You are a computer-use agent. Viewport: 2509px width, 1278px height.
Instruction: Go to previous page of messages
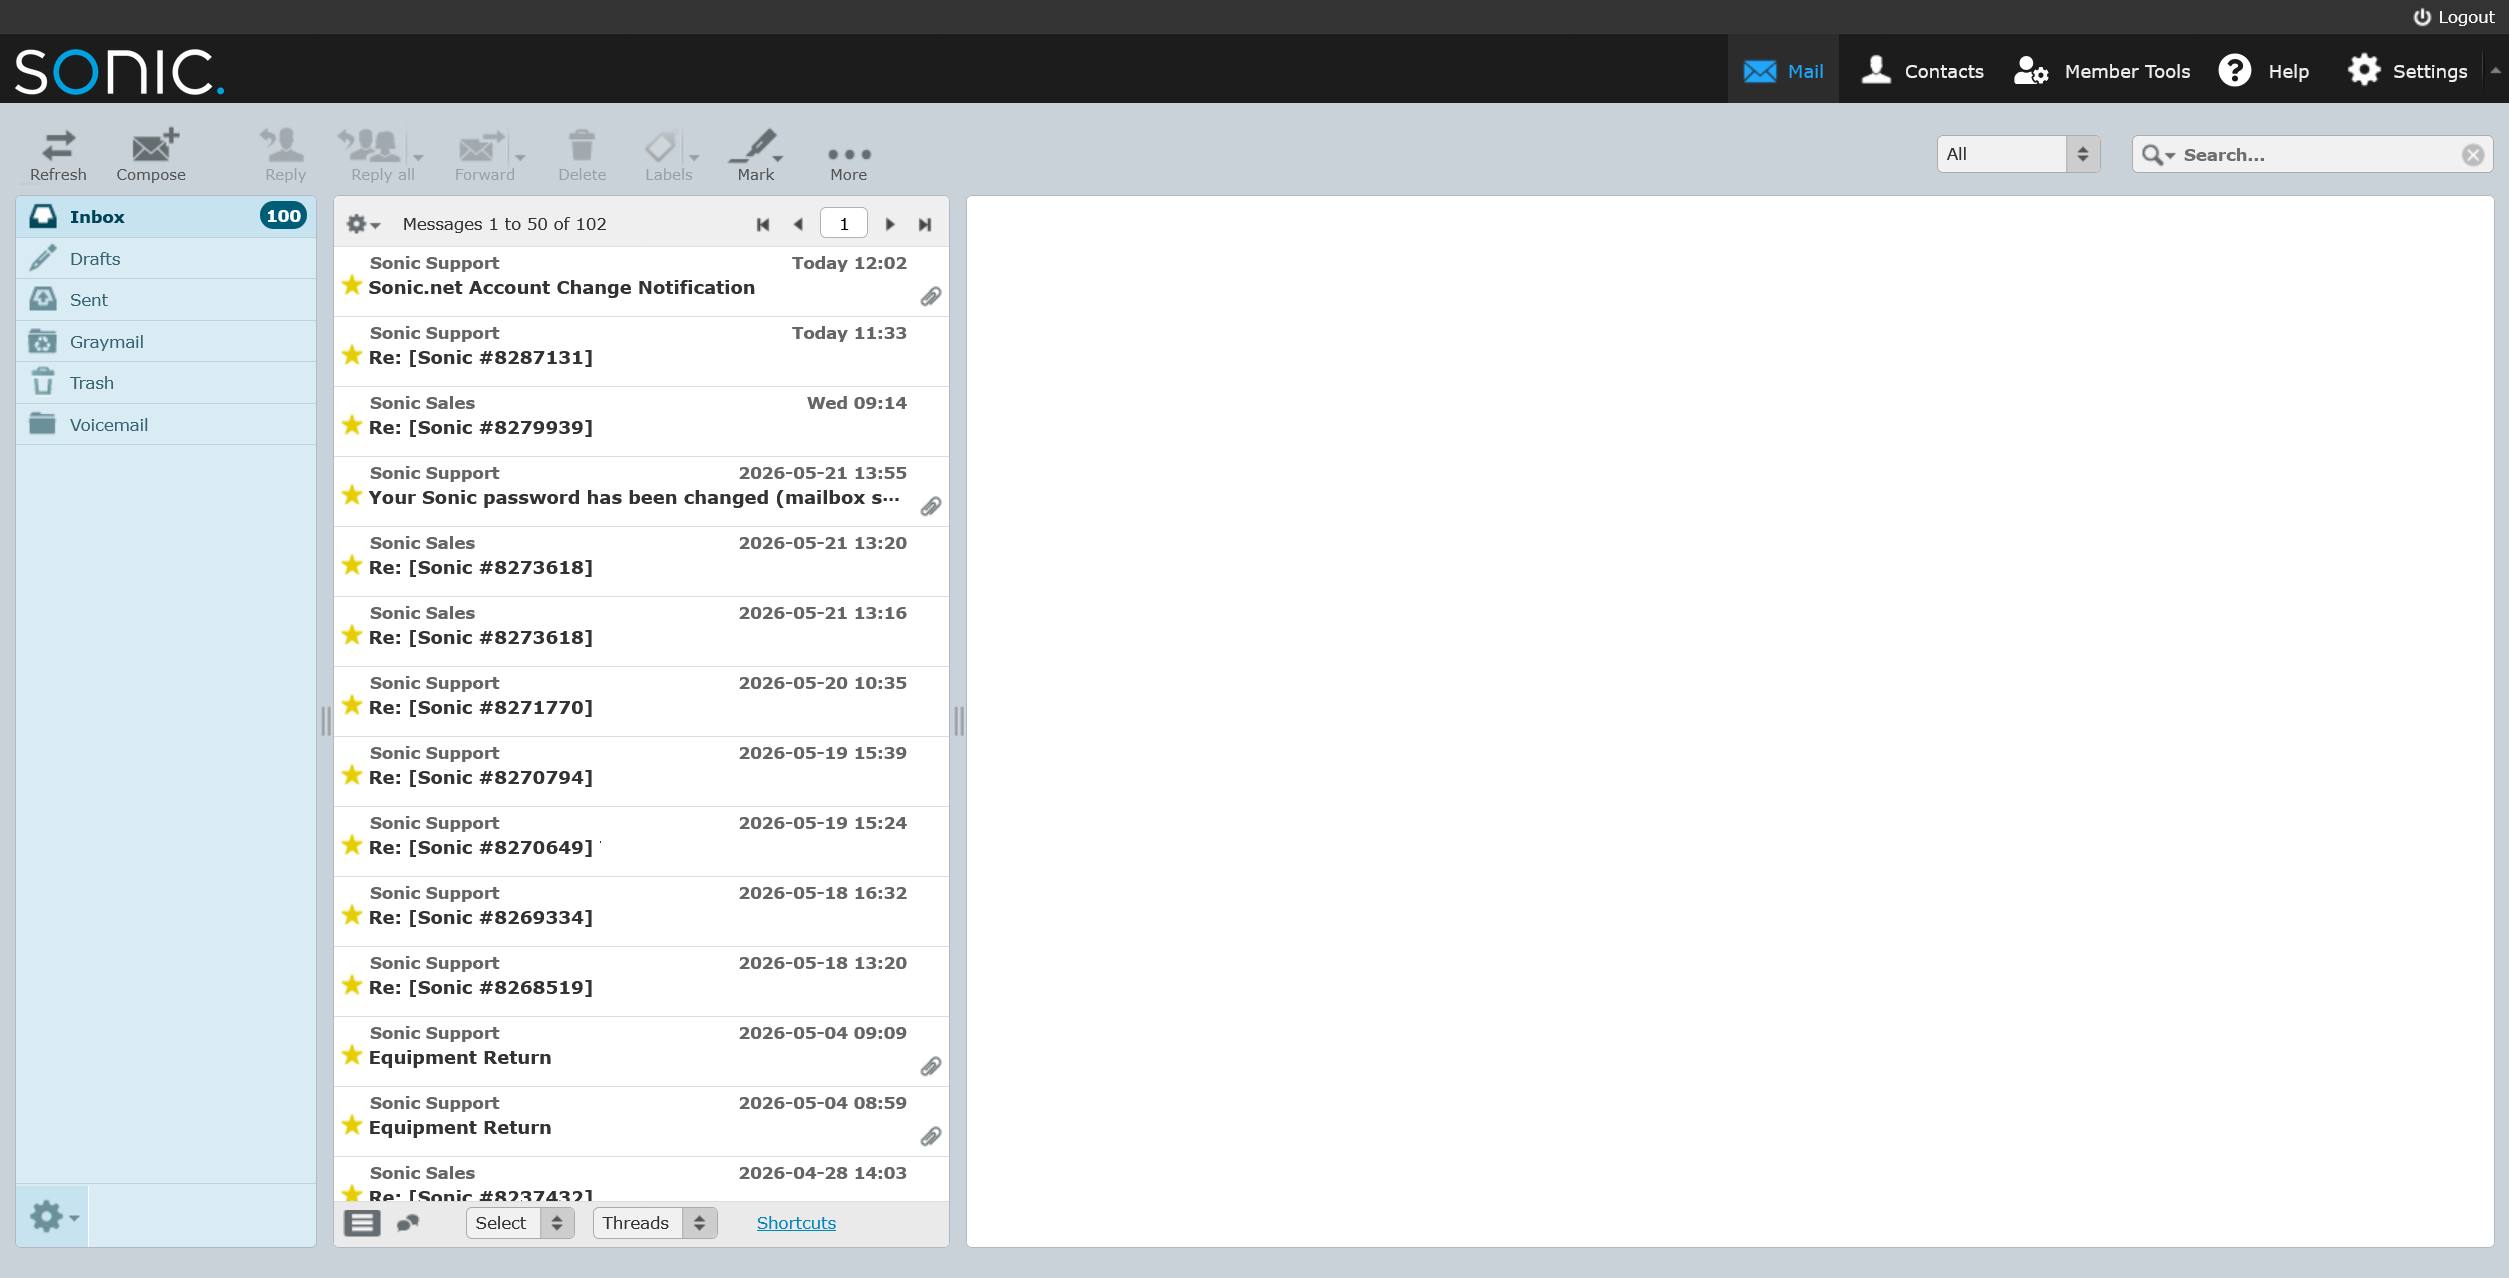(798, 224)
